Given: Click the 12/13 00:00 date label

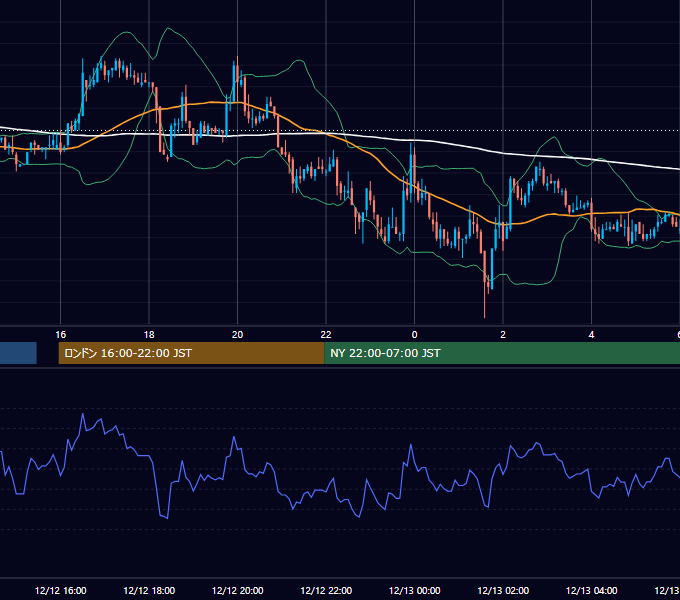Looking at the screenshot, I should [x=415, y=590].
